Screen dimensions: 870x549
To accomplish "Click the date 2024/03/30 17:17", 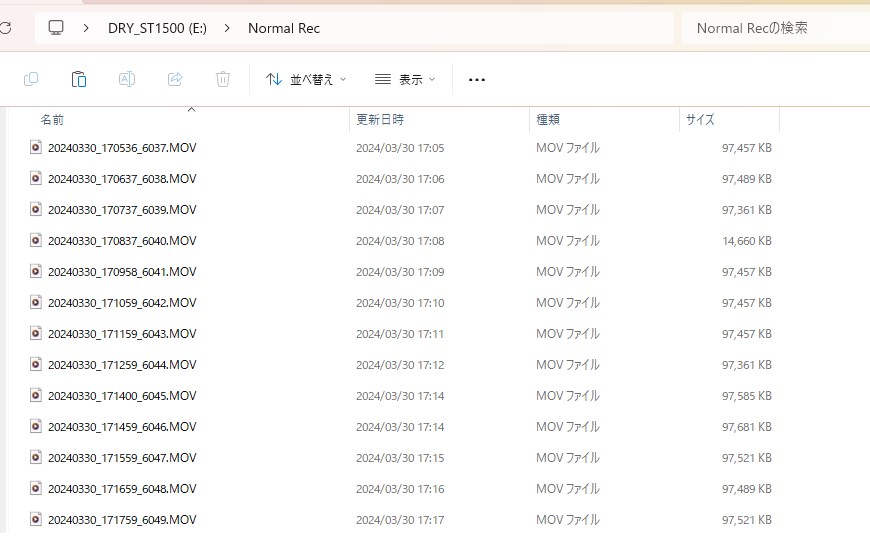I will [400, 520].
